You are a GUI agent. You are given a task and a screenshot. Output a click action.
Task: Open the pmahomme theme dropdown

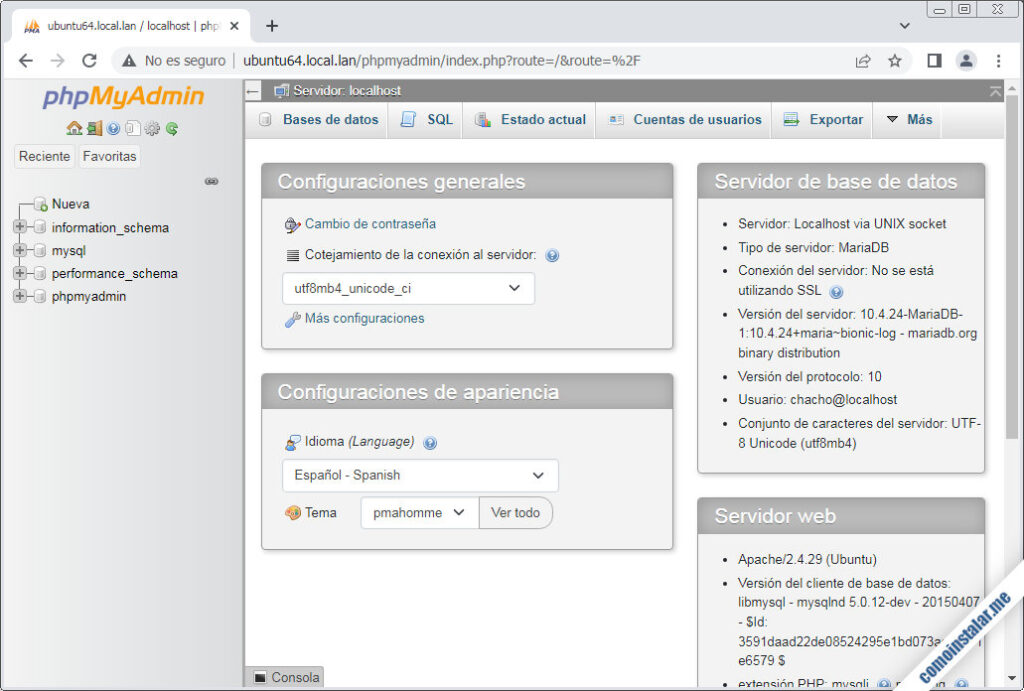click(x=419, y=512)
